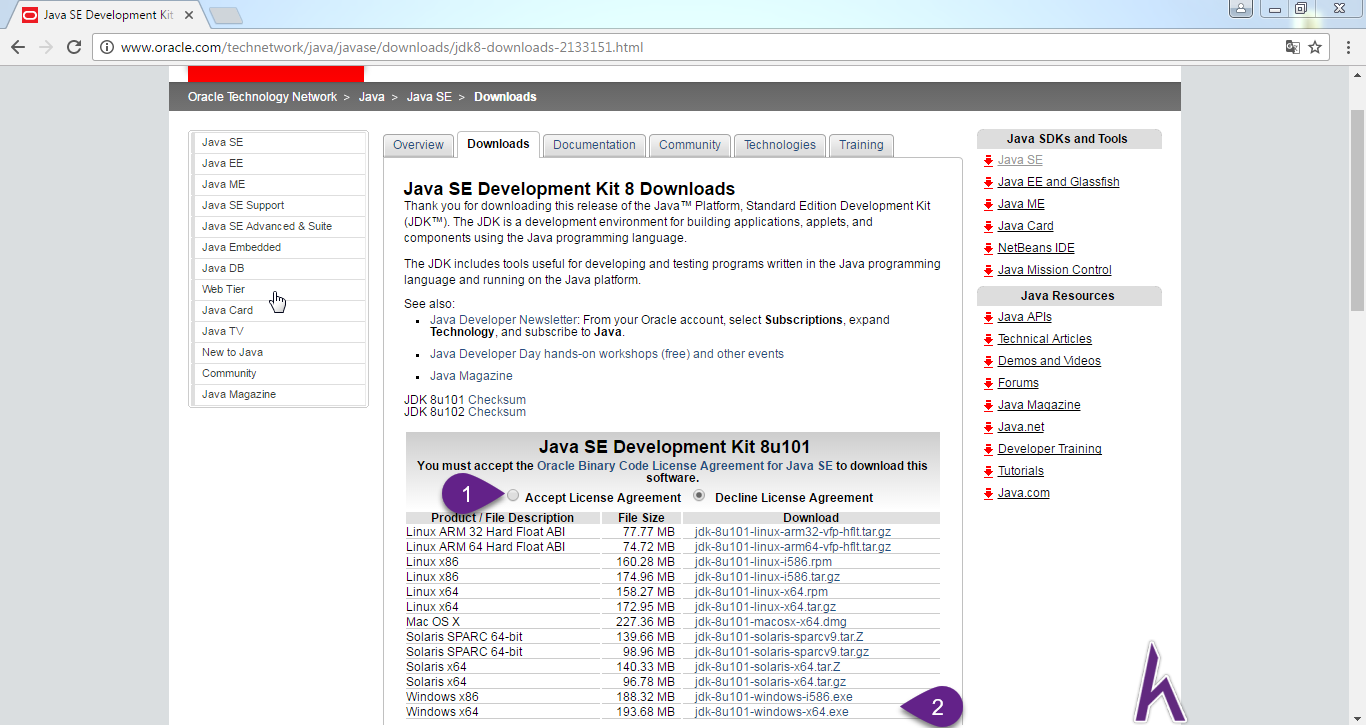Screen dimensions: 1366x728
Task: Click the red arrow icon beside NetBeans IDE
Action: (988, 248)
